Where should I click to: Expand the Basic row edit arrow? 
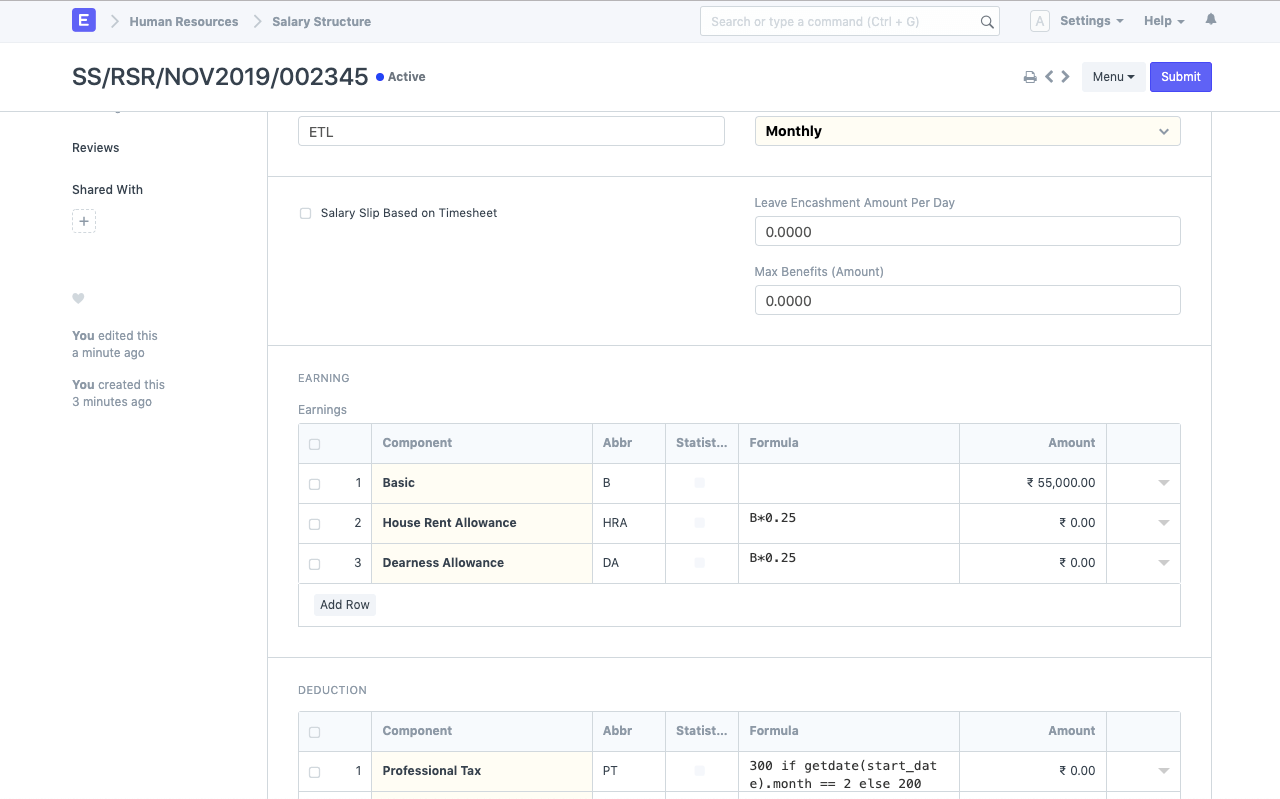pyautogui.click(x=1164, y=483)
